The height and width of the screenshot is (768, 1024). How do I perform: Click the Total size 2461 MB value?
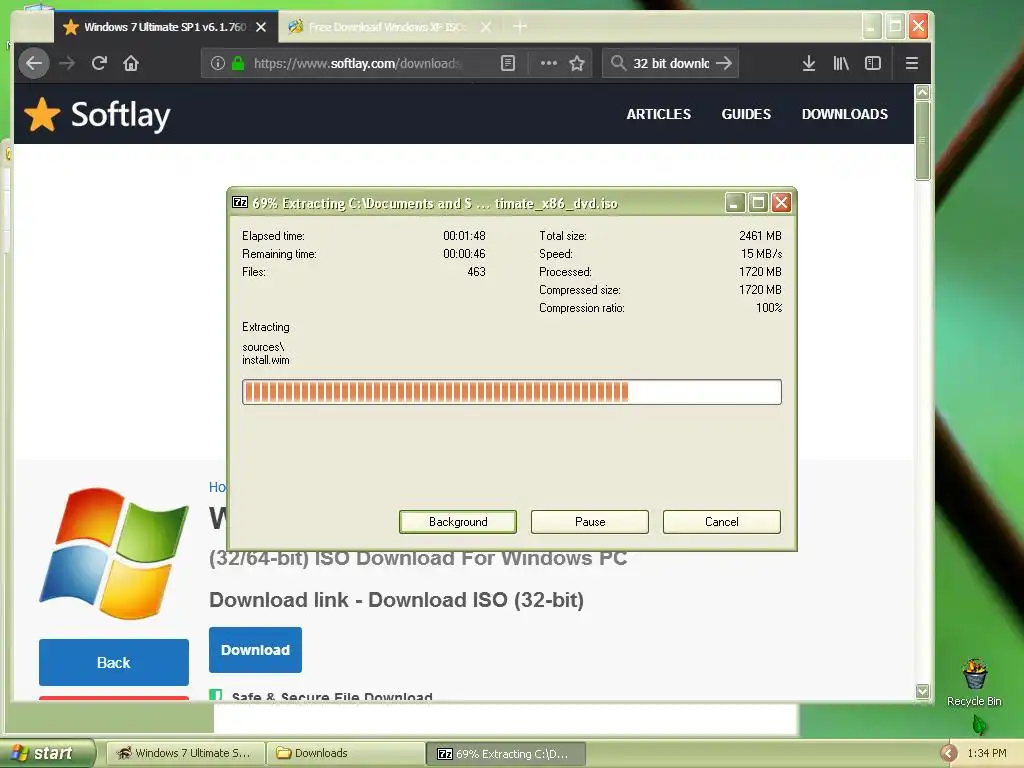pyautogui.click(x=760, y=236)
